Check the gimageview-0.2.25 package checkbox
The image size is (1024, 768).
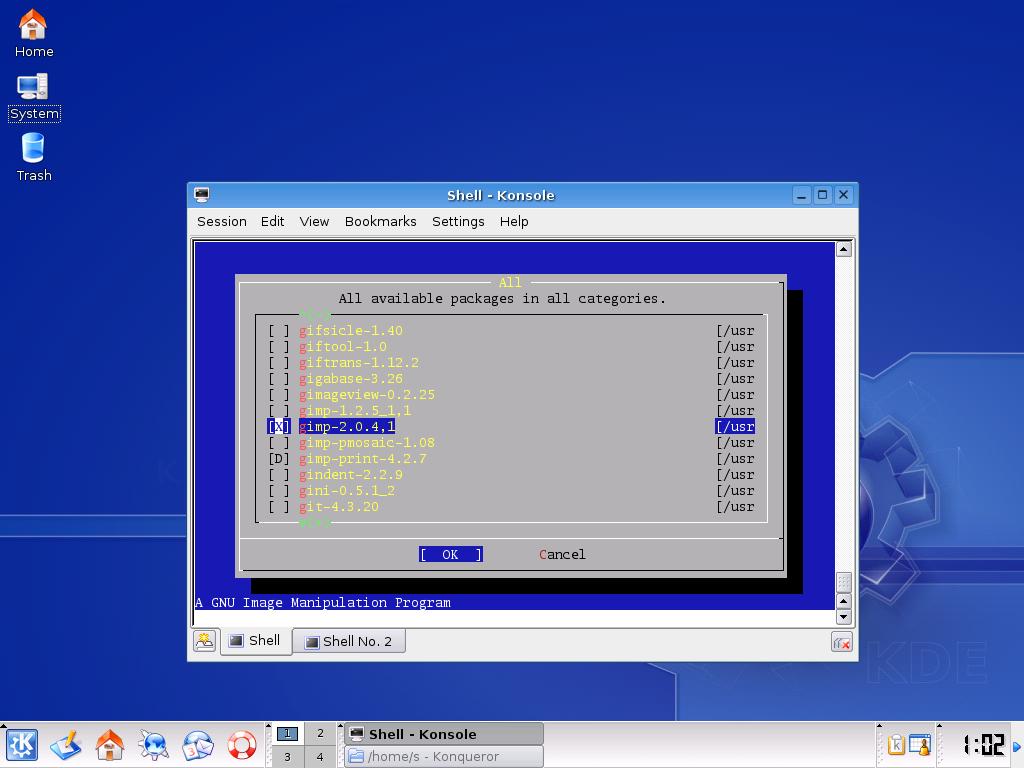[279, 395]
